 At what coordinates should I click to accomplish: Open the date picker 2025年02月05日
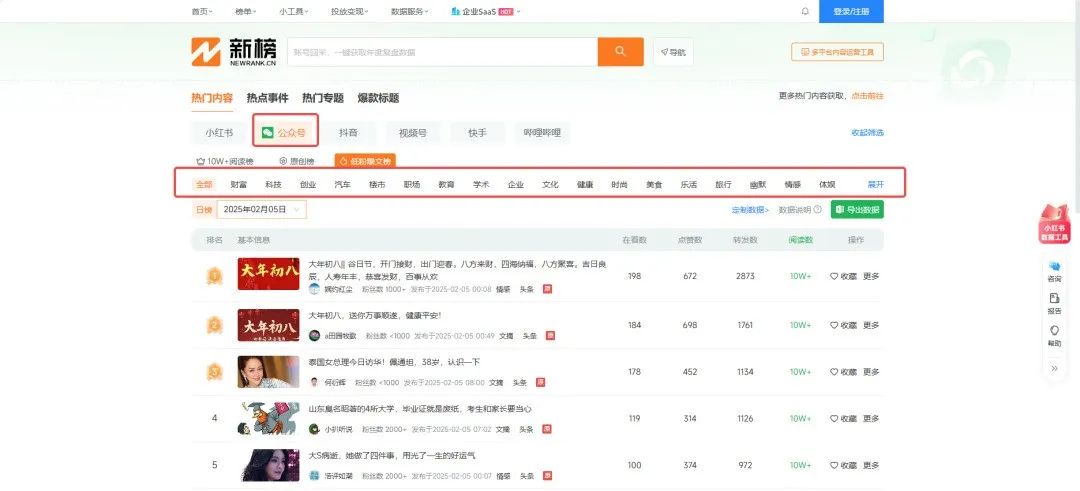click(261, 209)
